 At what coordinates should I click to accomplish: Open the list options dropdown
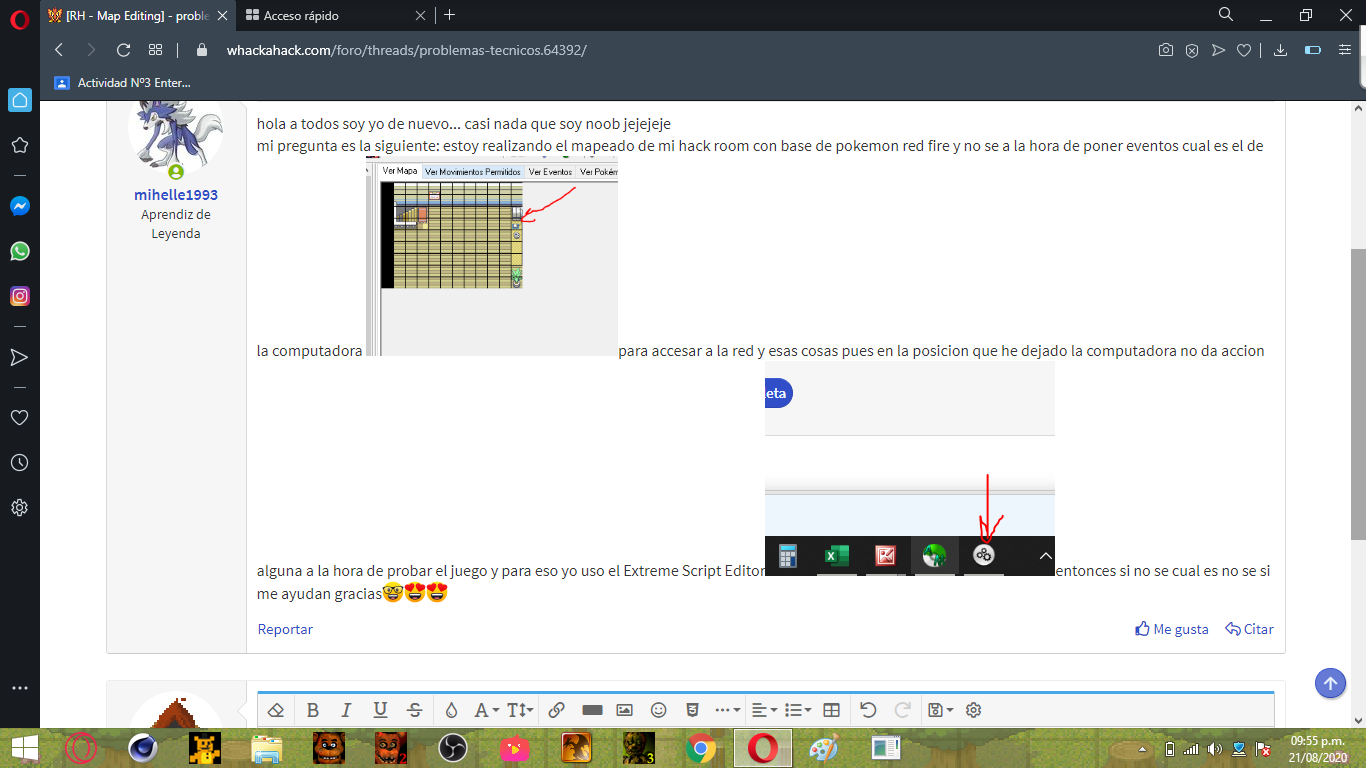click(x=798, y=710)
